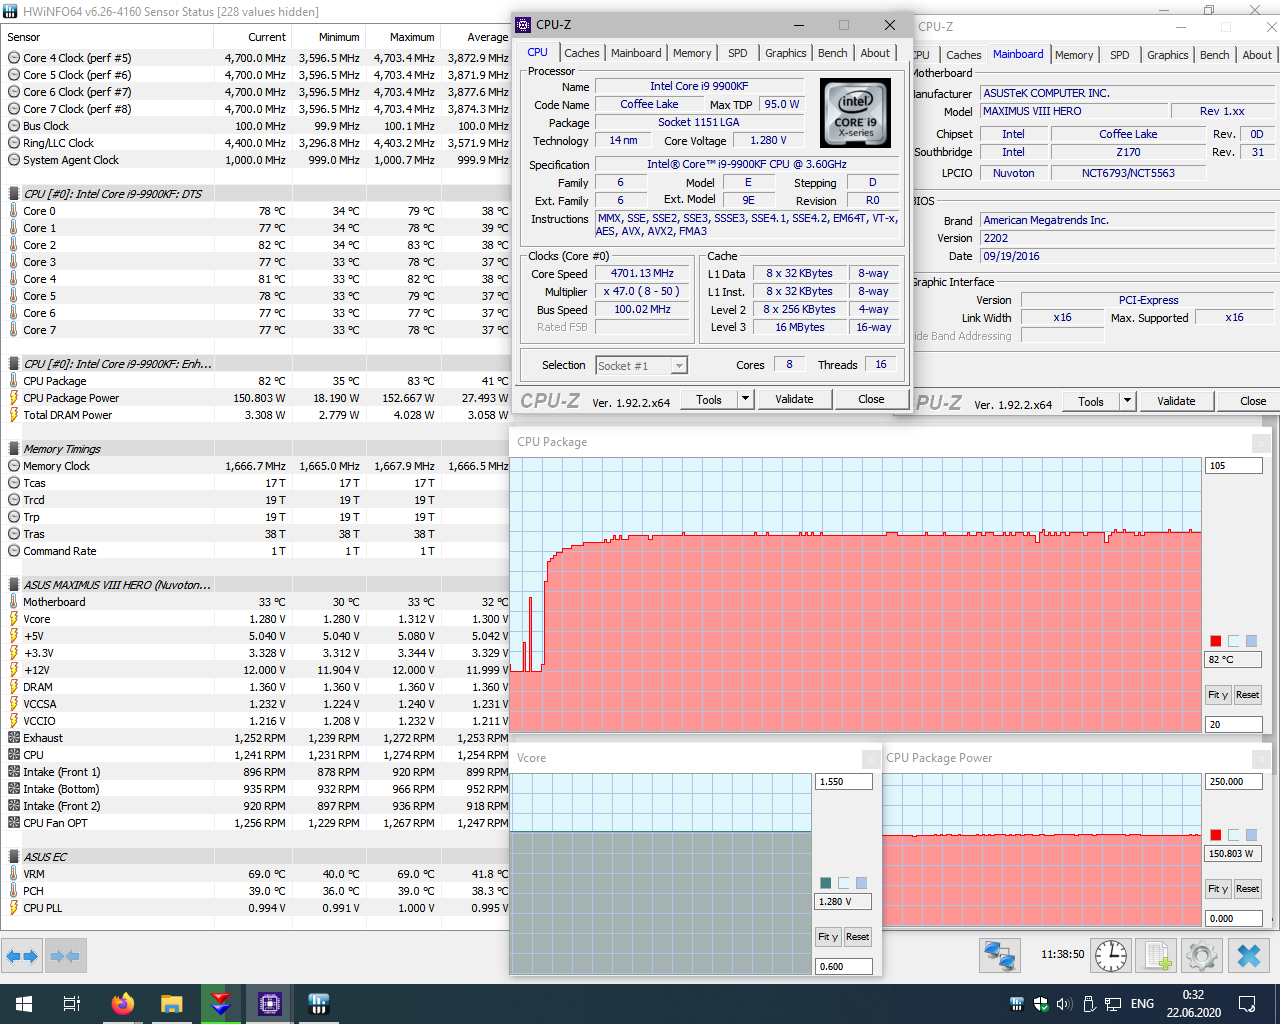
Task: Click the thermometer icon beside the Motherboard row
Action: (14, 602)
